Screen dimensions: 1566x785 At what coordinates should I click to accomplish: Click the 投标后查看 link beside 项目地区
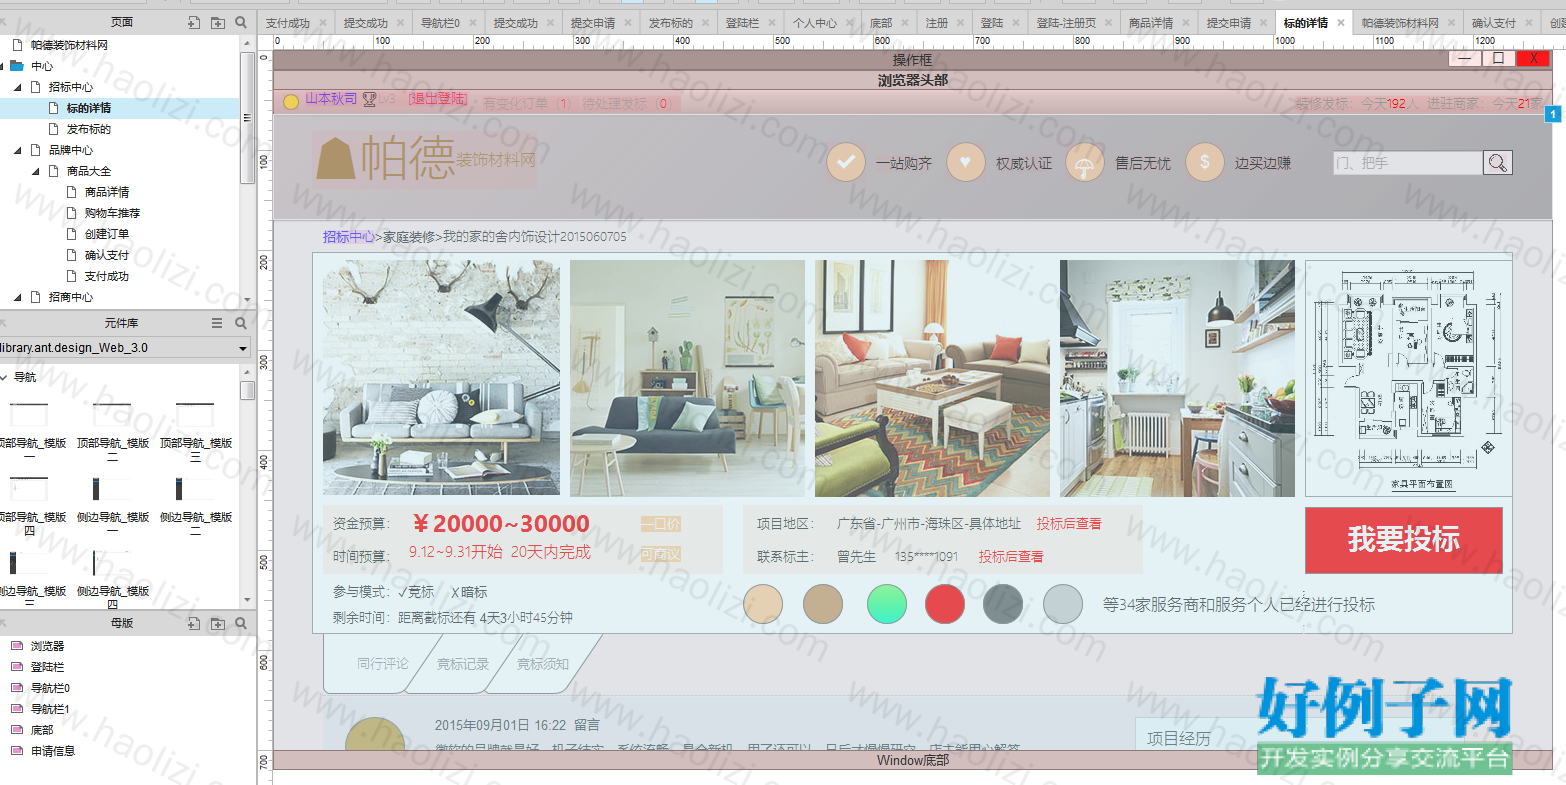(1069, 523)
